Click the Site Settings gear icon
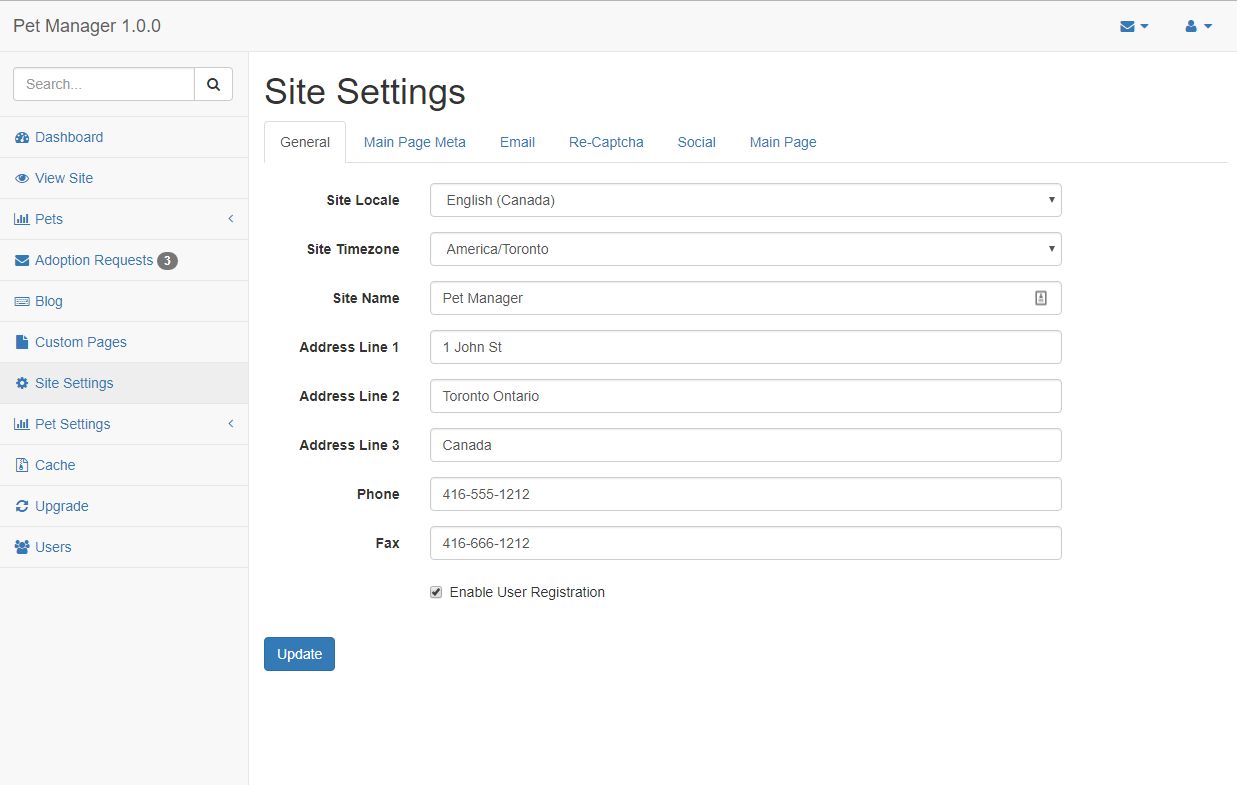1237x785 pixels. pyautogui.click(x=22, y=383)
